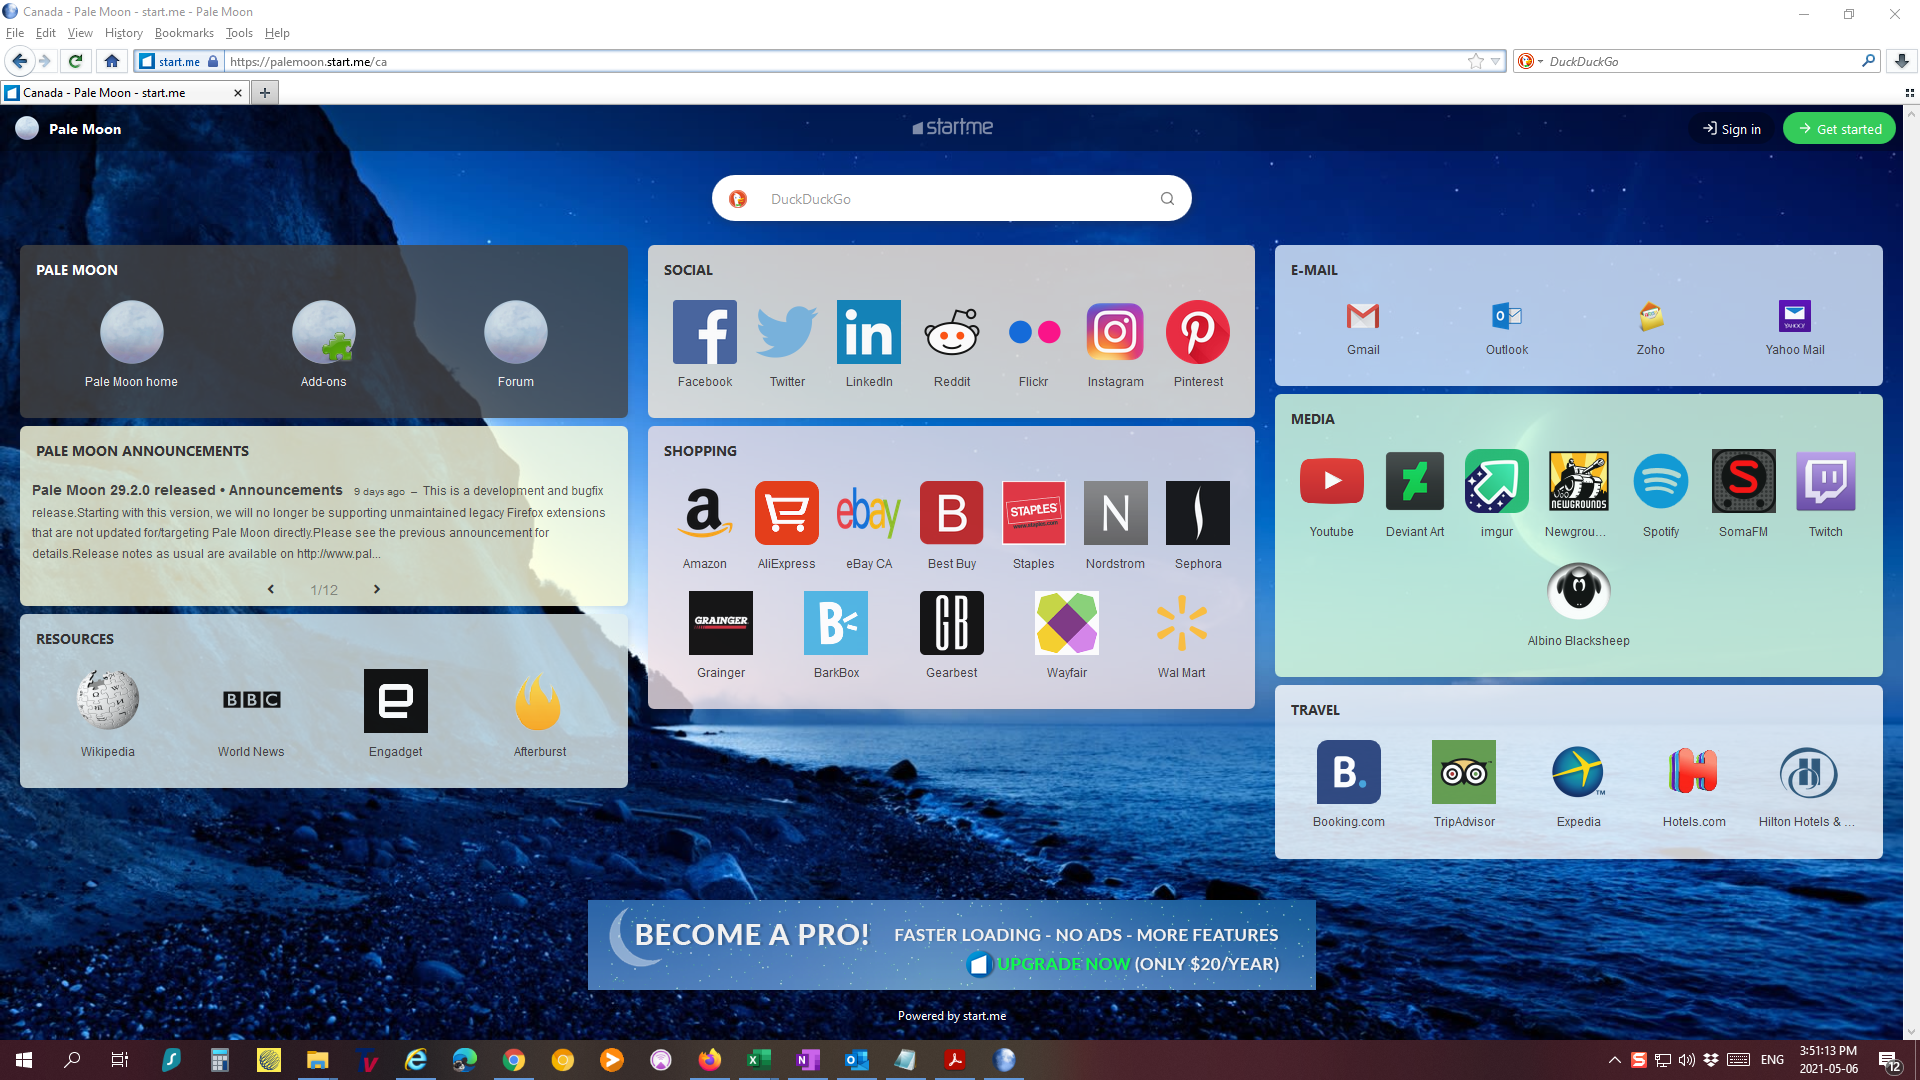Open the Wikipedia globe icon
The width and height of the screenshot is (1920, 1080).
[108, 700]
